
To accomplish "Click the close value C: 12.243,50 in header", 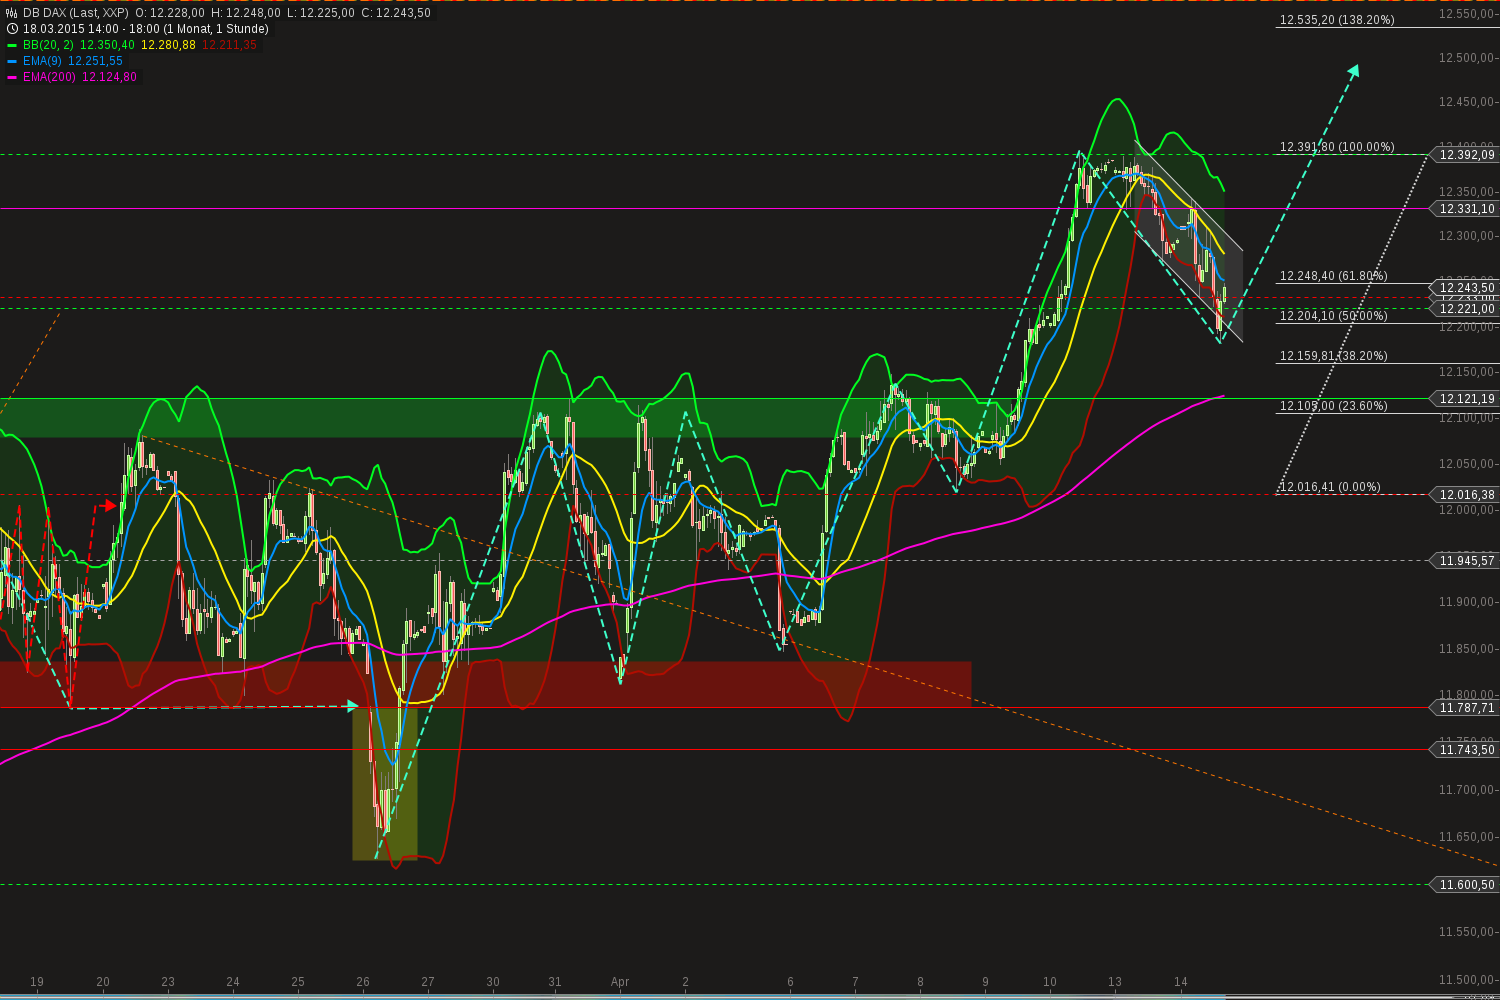I will point(395,13).
